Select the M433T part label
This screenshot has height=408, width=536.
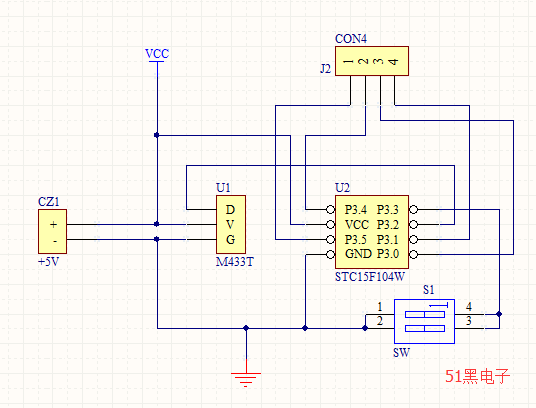(234, 262)
